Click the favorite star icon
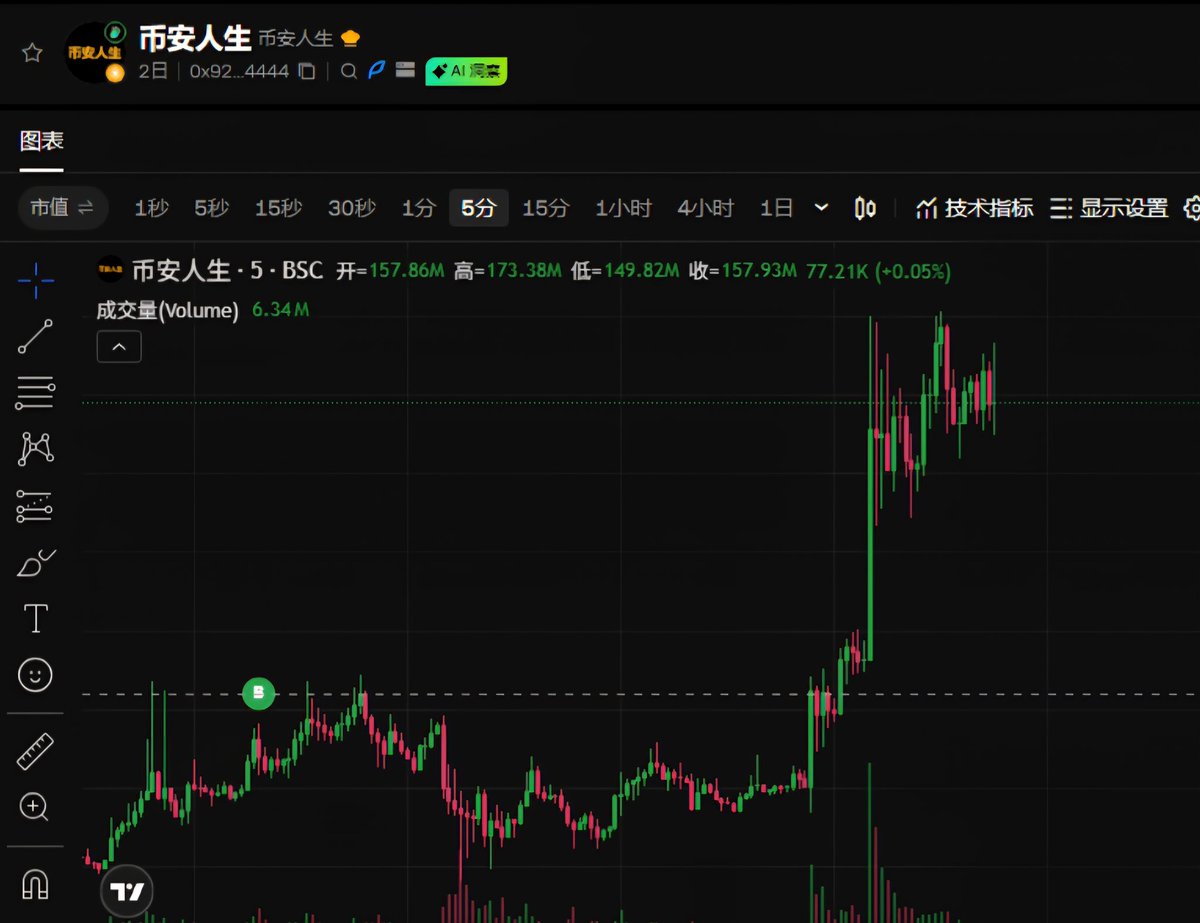The width and height of the screenshot is (1200, 923). [x=32, y=53]
